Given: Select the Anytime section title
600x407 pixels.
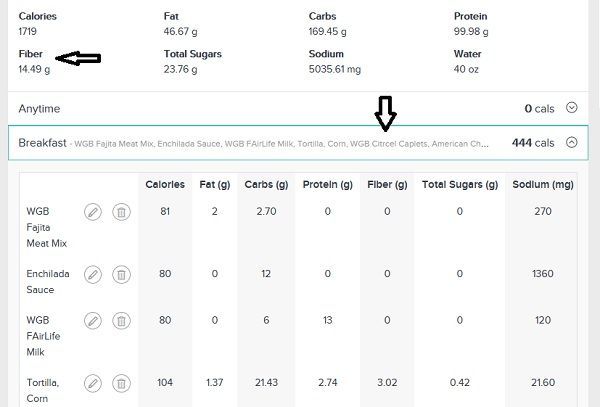Looking at the screenshot, I should 39,109.
